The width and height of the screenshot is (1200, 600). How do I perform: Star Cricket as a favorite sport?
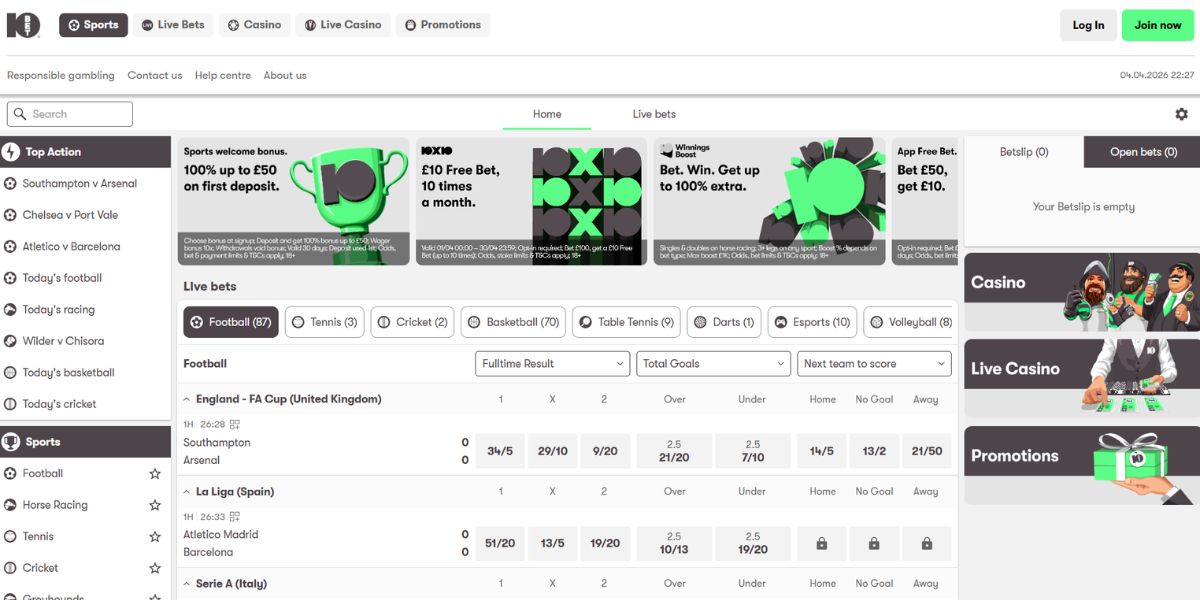(x=155, y=568)
